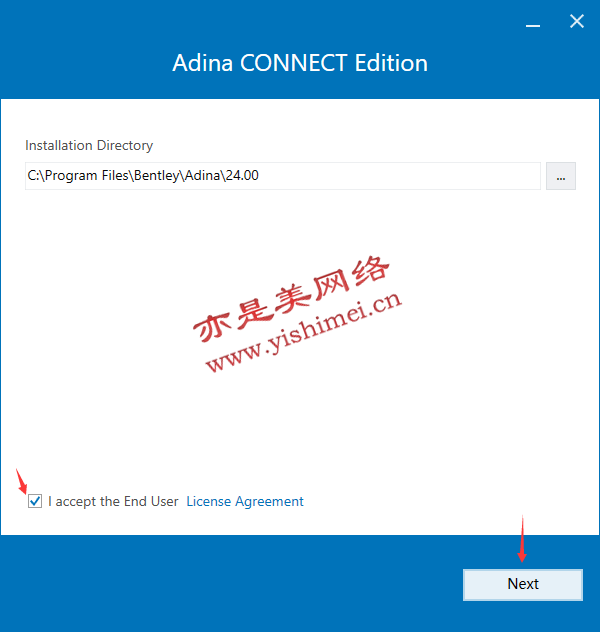Proceed with the Next button
This screenshot has height=632, width=600.
pos(523,584)
